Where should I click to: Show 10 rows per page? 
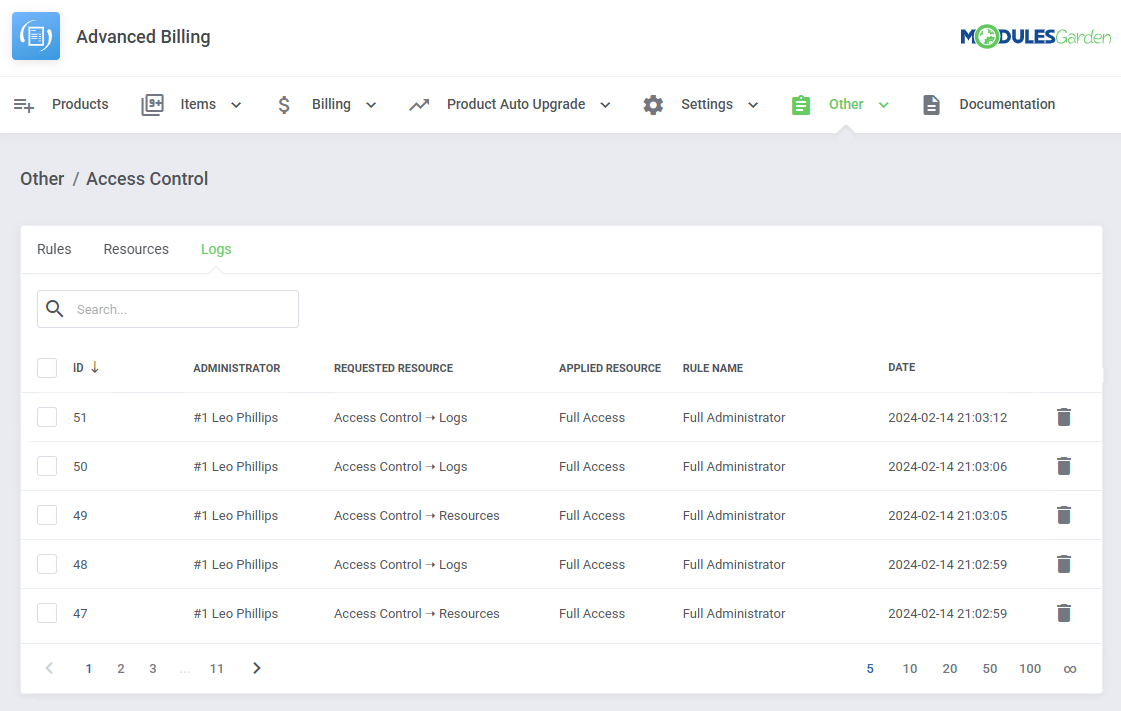[909, 669]
